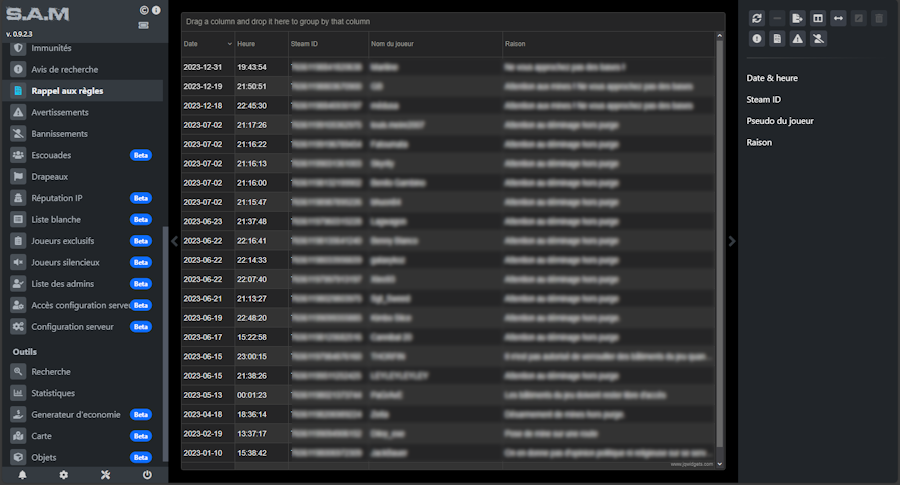Collapse left panel with the left chevron
900x485 pixels.
tap(174, 241)
